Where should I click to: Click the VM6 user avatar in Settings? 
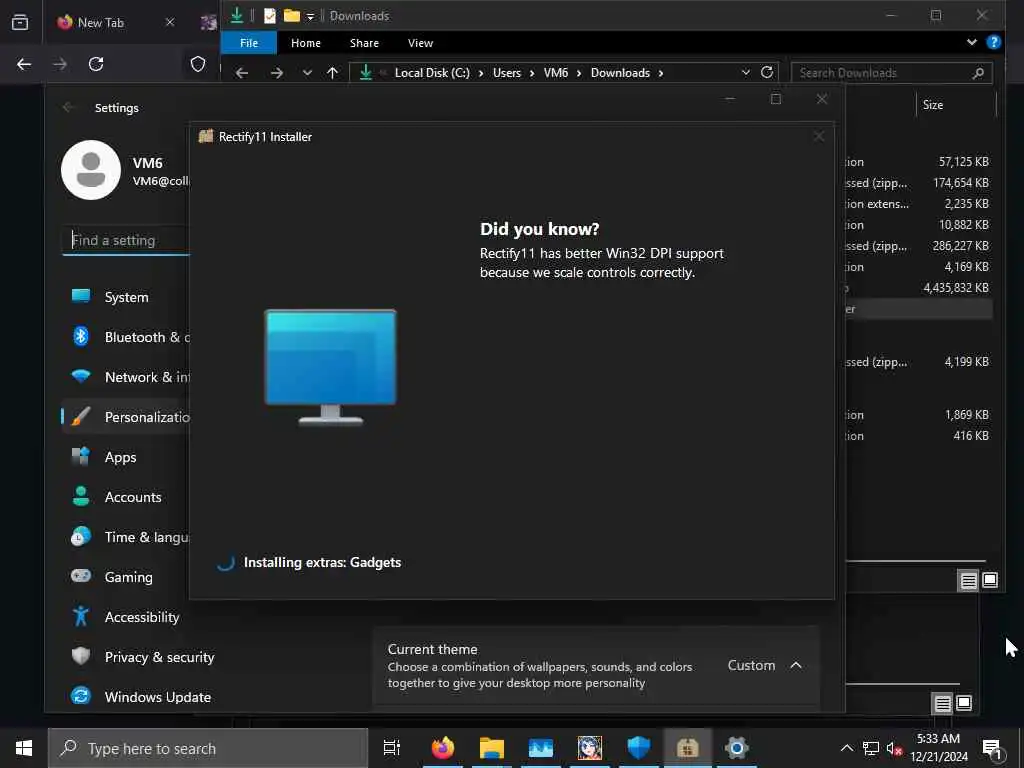coord(91,170)
